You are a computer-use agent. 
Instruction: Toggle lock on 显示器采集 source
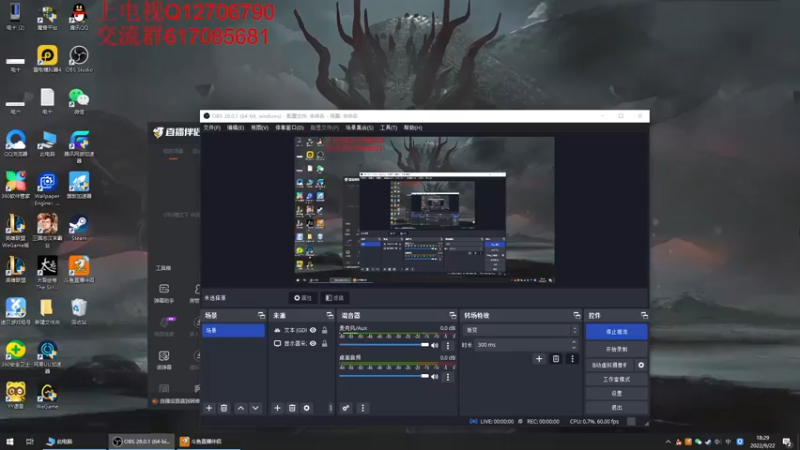(x=324, y=343)
